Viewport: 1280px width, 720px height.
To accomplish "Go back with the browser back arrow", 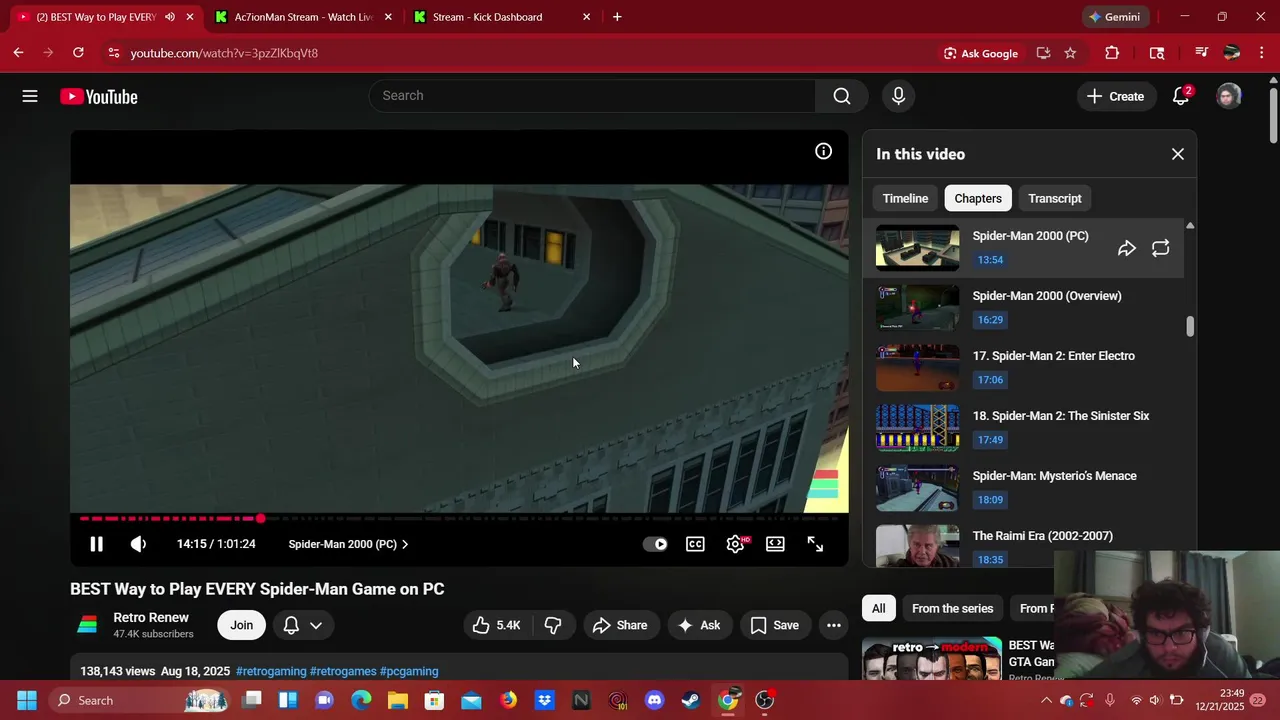I will (18, 53).
